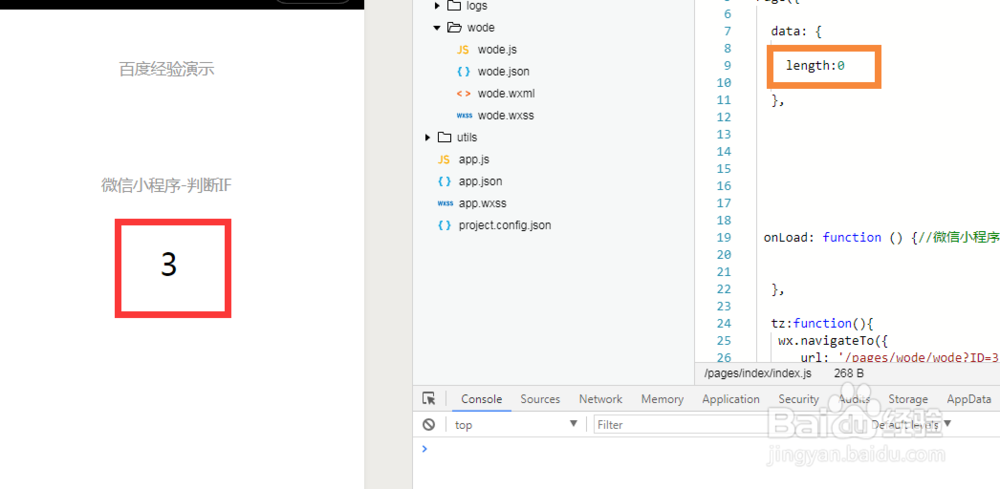
Task: Switch to the Application tab
Action: click(731, 399)
